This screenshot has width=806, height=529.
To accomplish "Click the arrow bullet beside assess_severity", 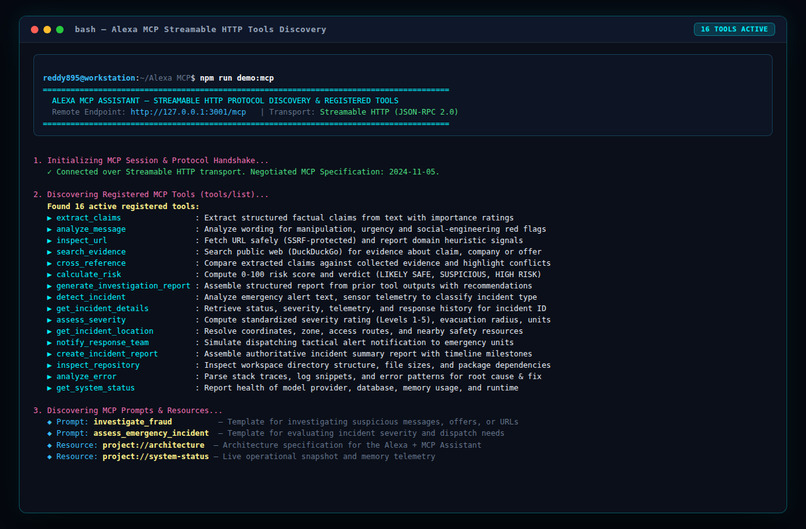I will coord(49,320).
